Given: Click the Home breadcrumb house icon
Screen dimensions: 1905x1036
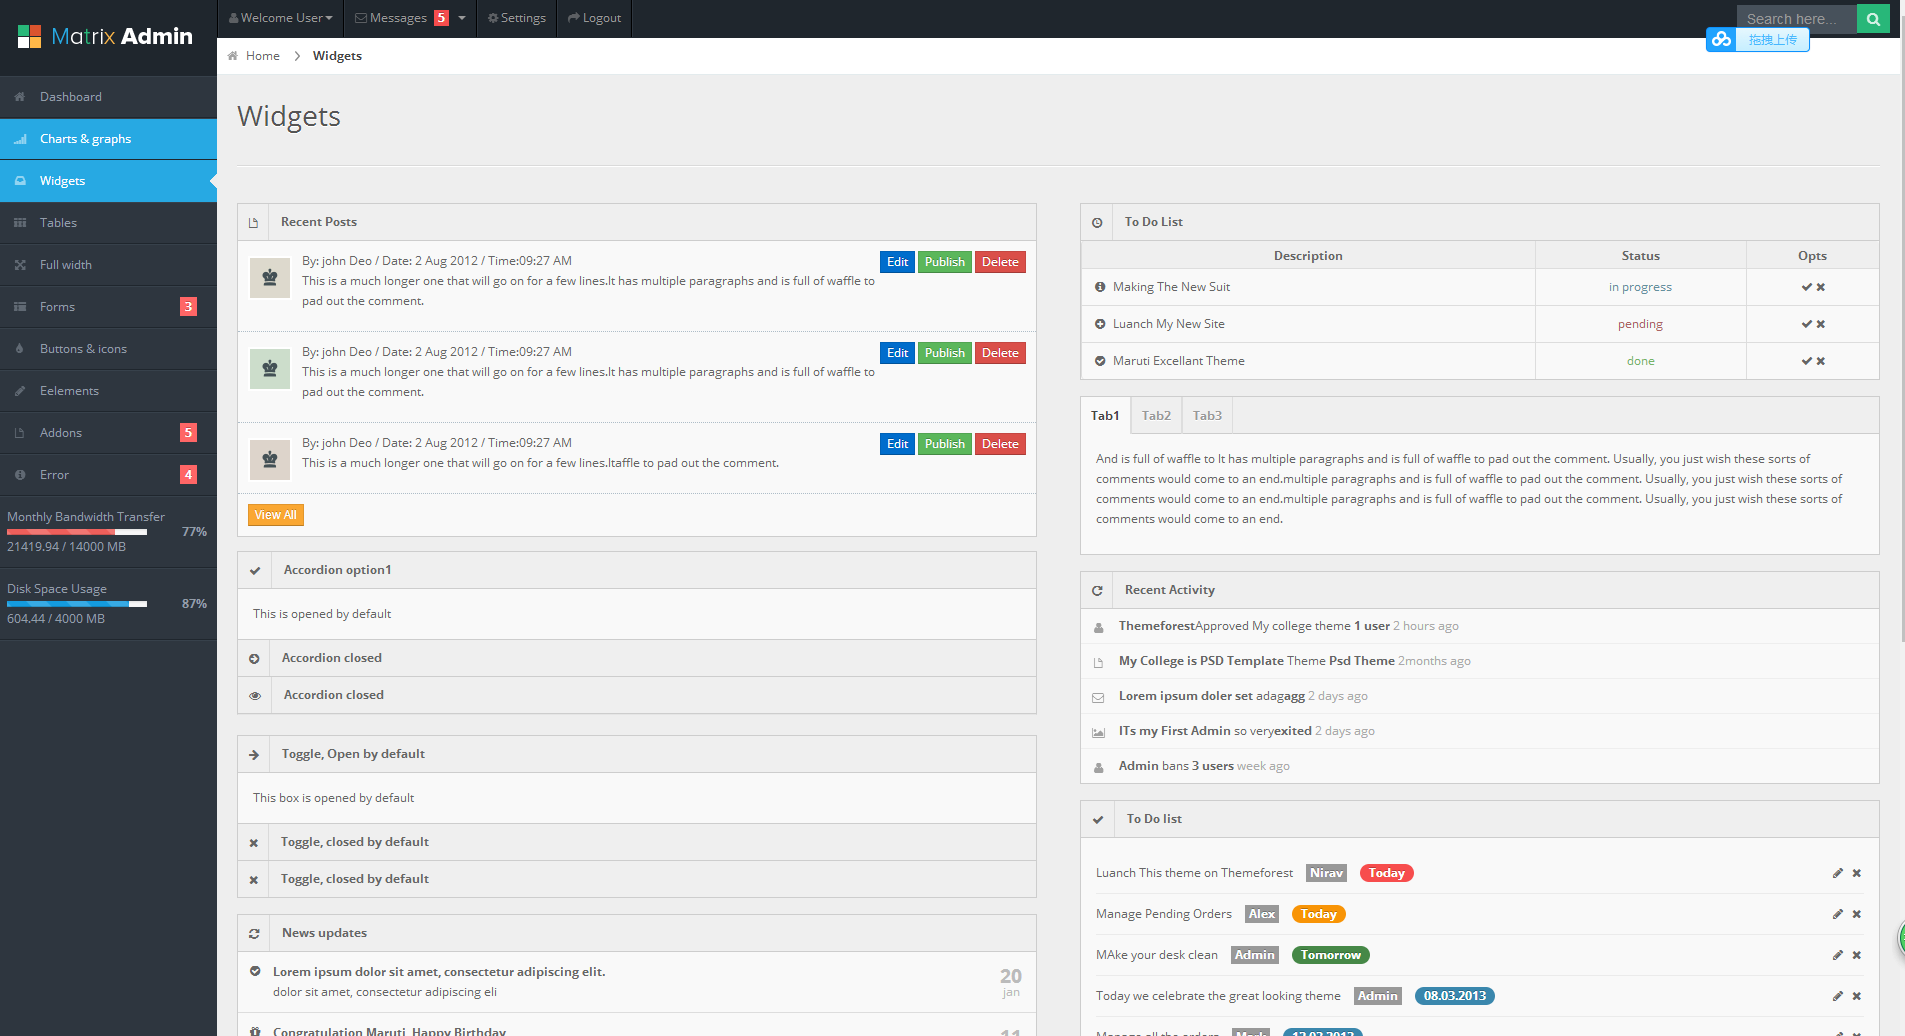Looking at the screenshot, I should pos(233,56).
